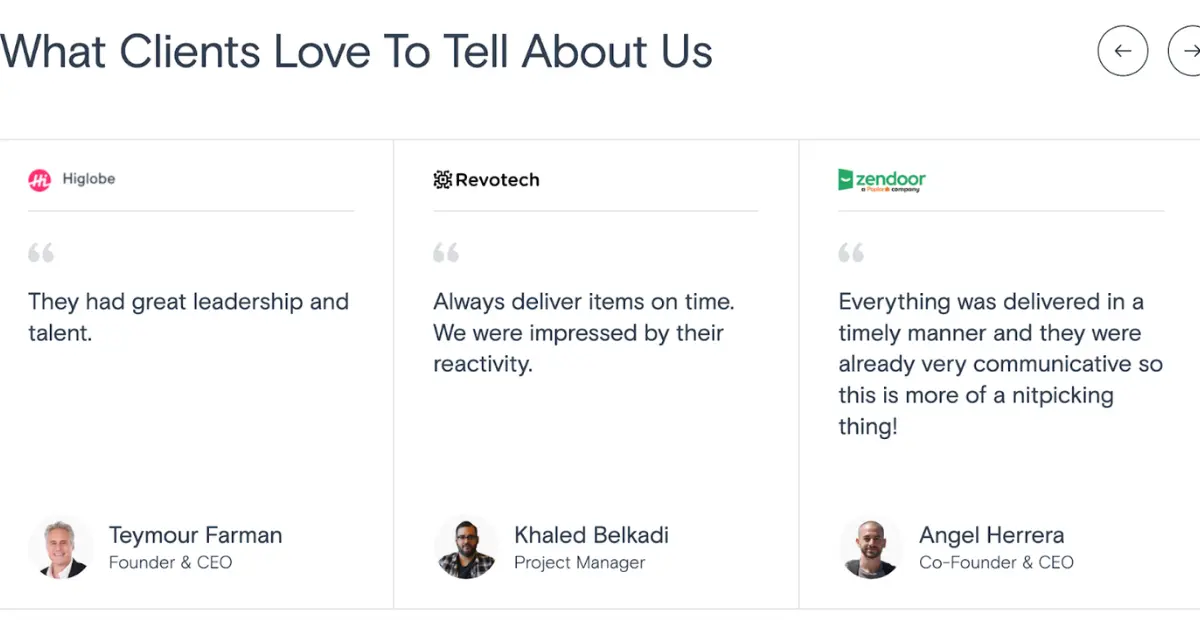This screenshot has width=1200, height=628.
Task: Click Teymour Farman's profile photo
Action: click(60, 547)
